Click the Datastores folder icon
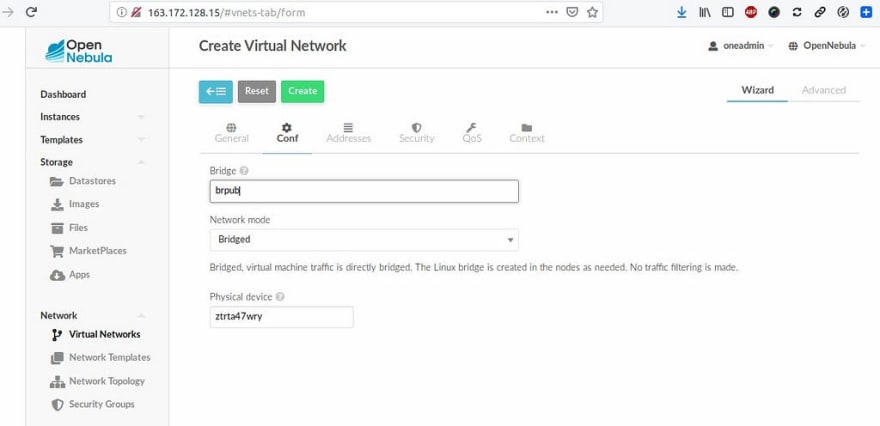 57,181
